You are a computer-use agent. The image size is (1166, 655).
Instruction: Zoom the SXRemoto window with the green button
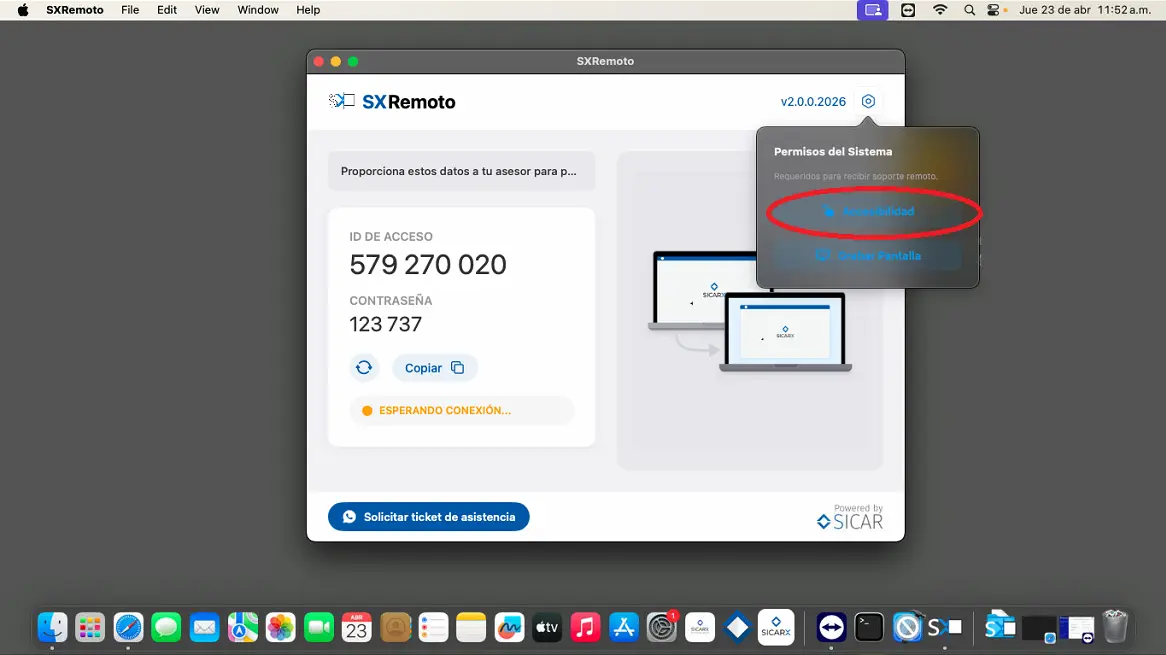coord(353,61)
